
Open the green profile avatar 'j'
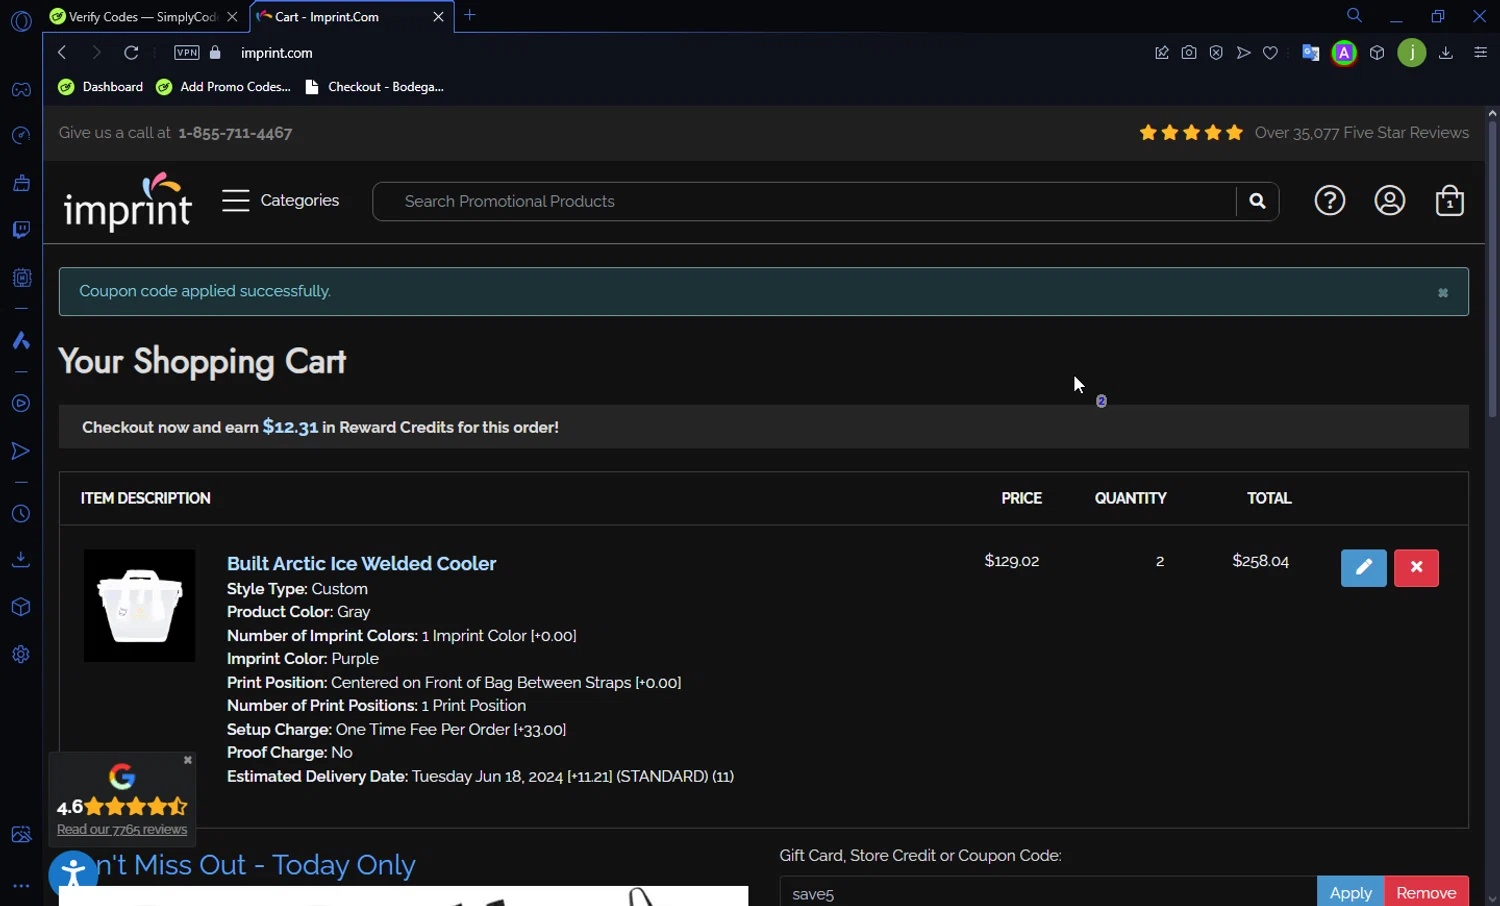click(1412, 53)
